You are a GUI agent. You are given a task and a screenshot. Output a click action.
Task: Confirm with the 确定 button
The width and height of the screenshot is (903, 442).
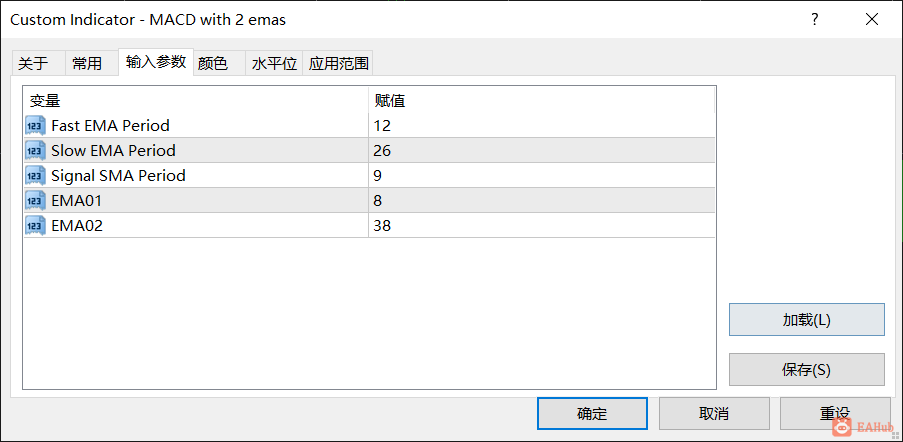click(x=592, y=414)
